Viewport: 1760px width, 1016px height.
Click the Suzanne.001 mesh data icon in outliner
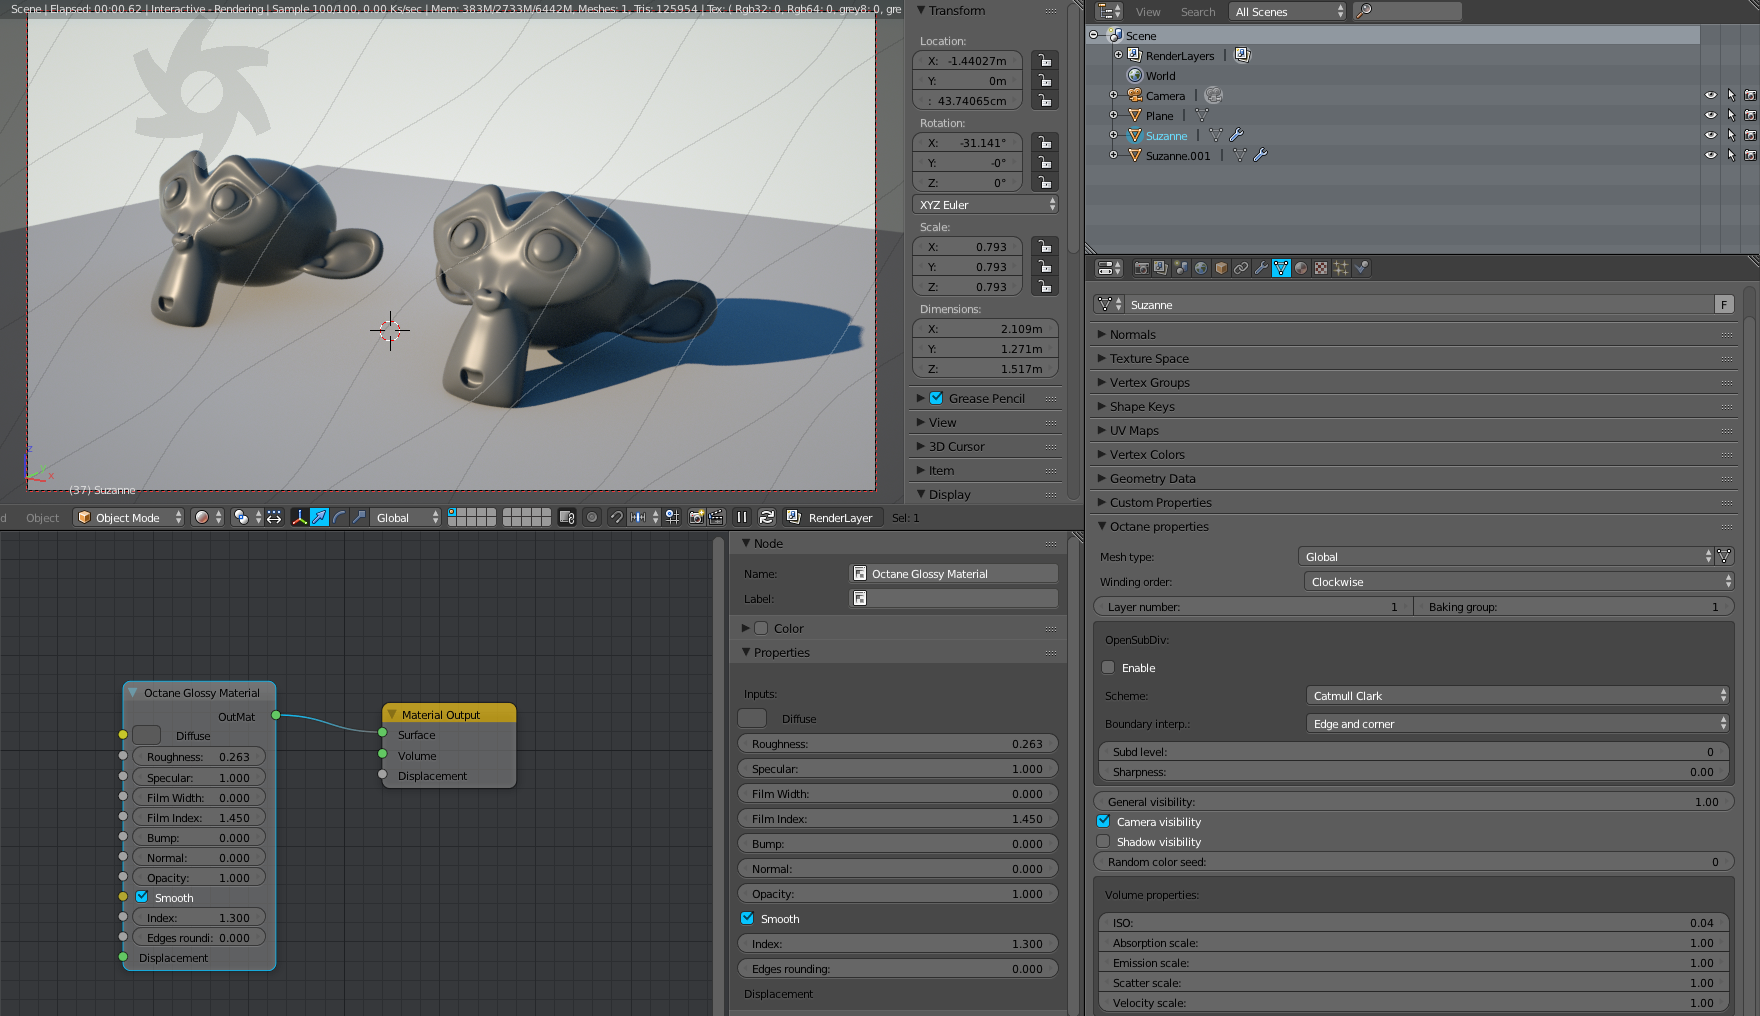pyautogui.click(x=1240, y=155)
